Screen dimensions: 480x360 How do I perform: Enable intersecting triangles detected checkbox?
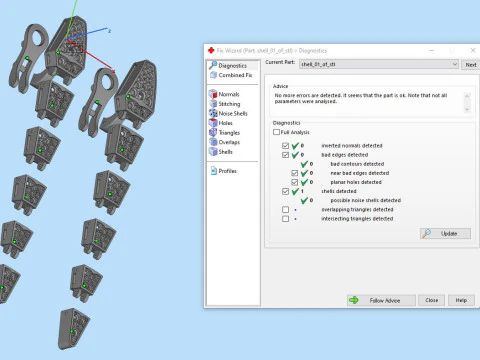(285, 219)
